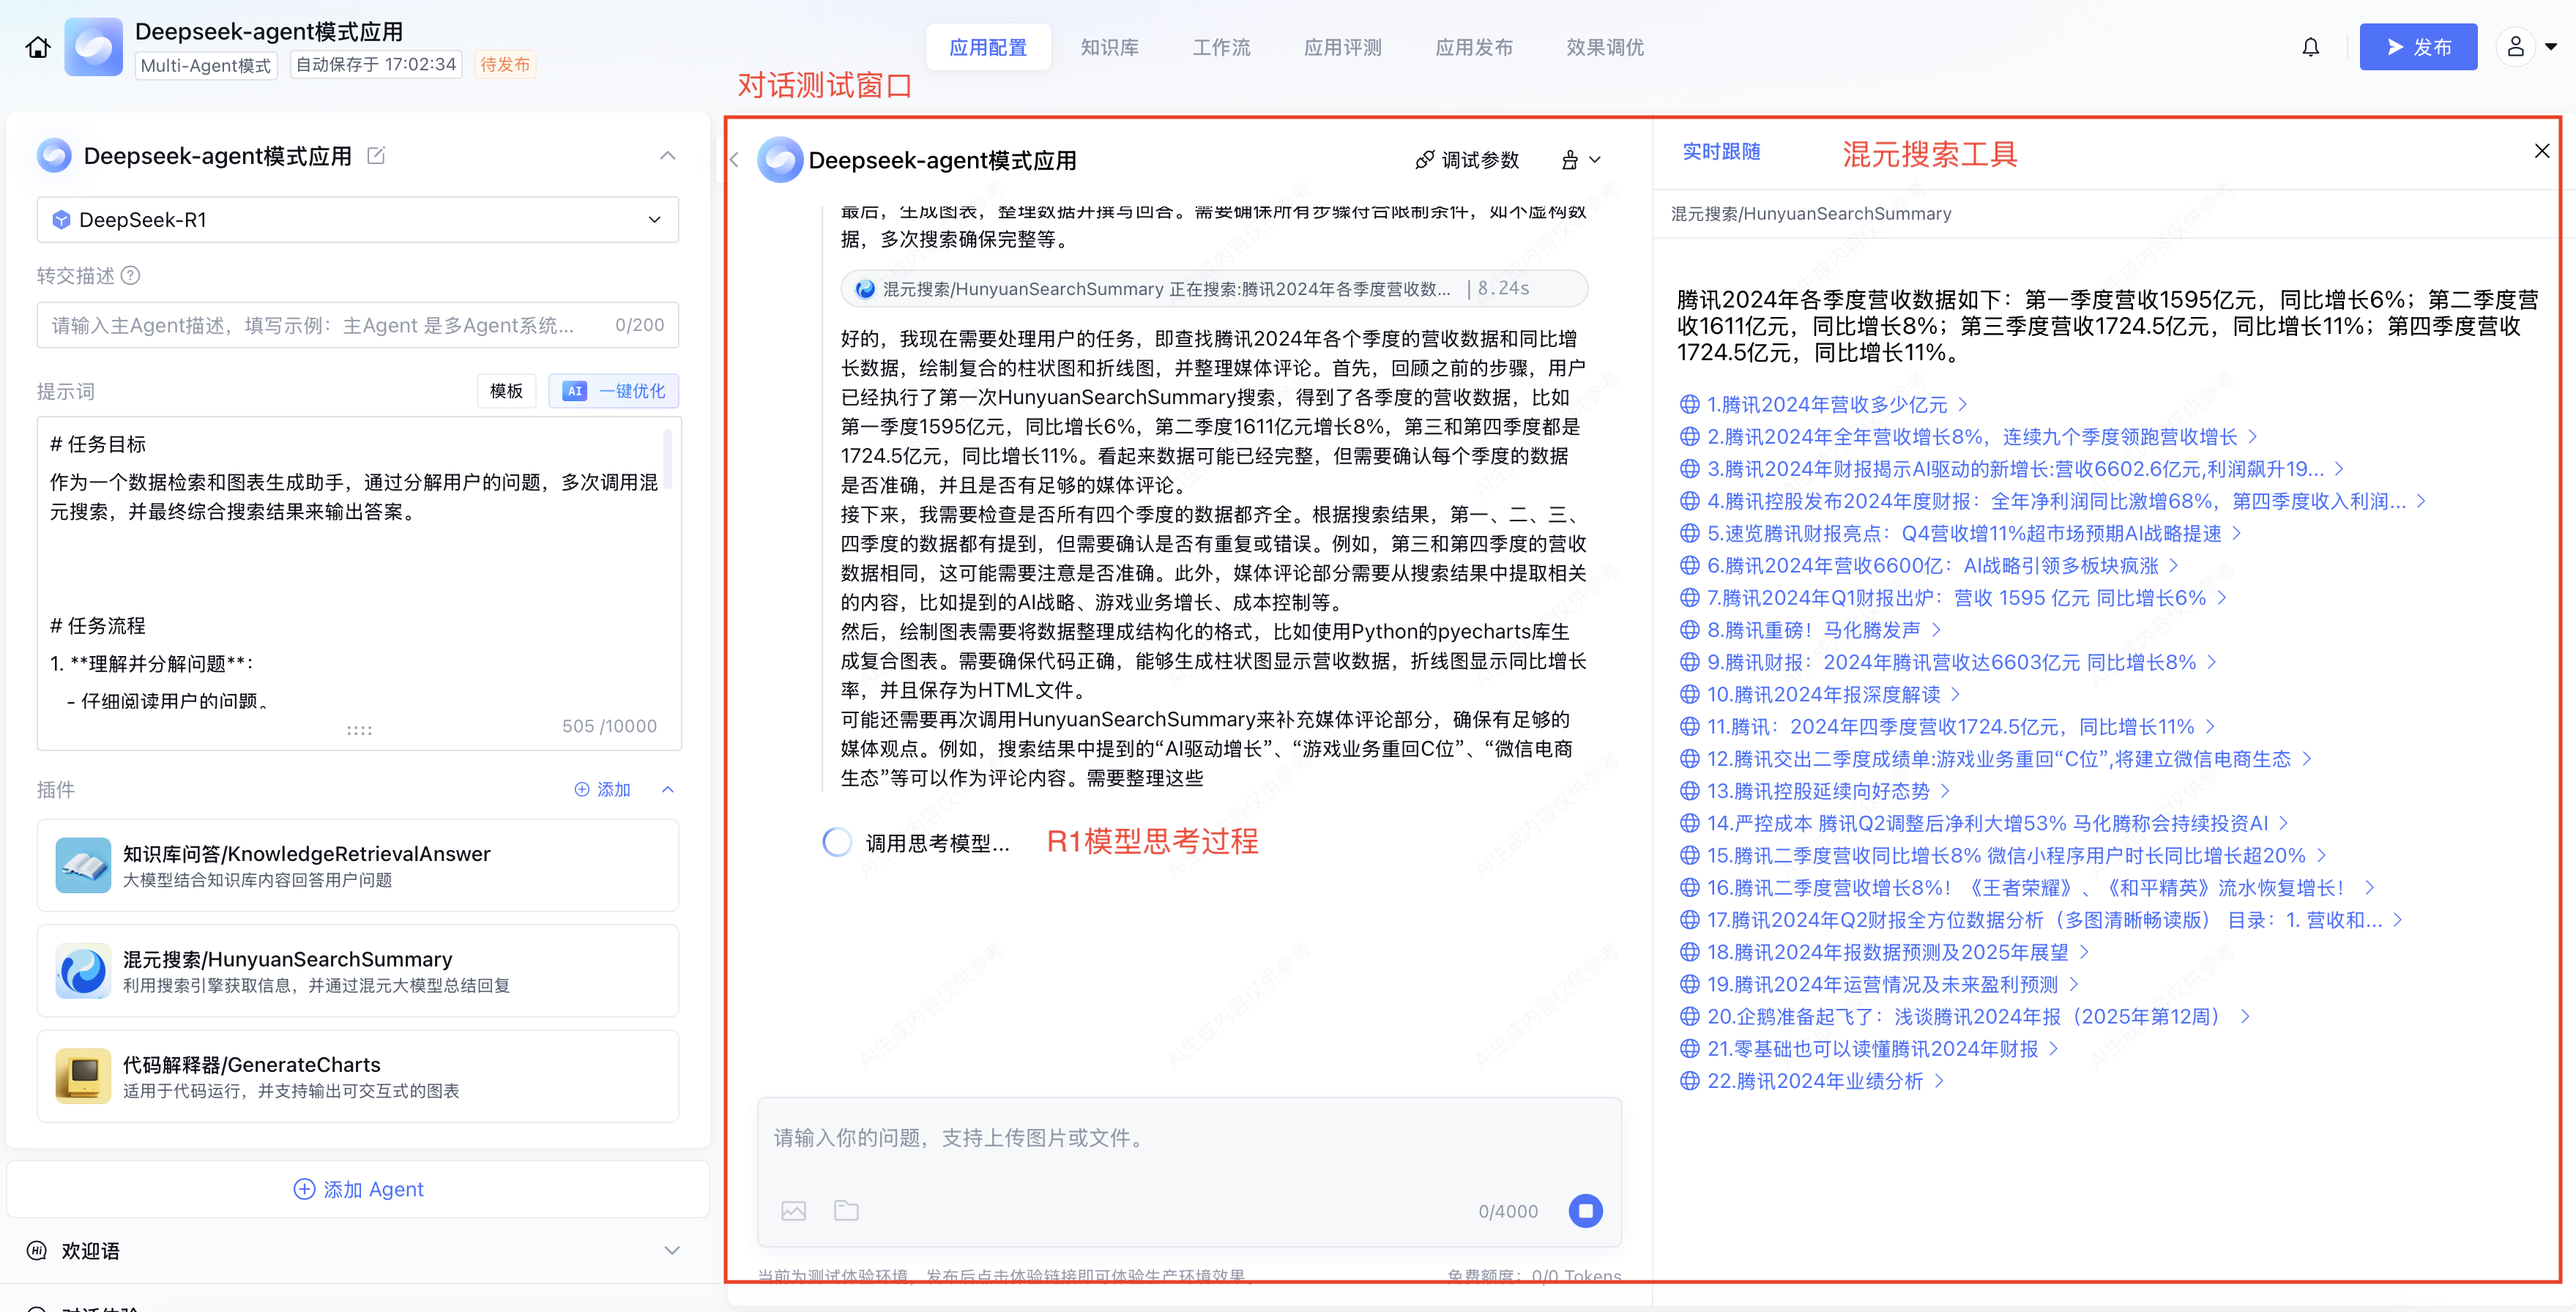Click the 混元搜索 search status pill in chat
This screenshot has width=2576, height=1312.
click(x=1214, y=288)
